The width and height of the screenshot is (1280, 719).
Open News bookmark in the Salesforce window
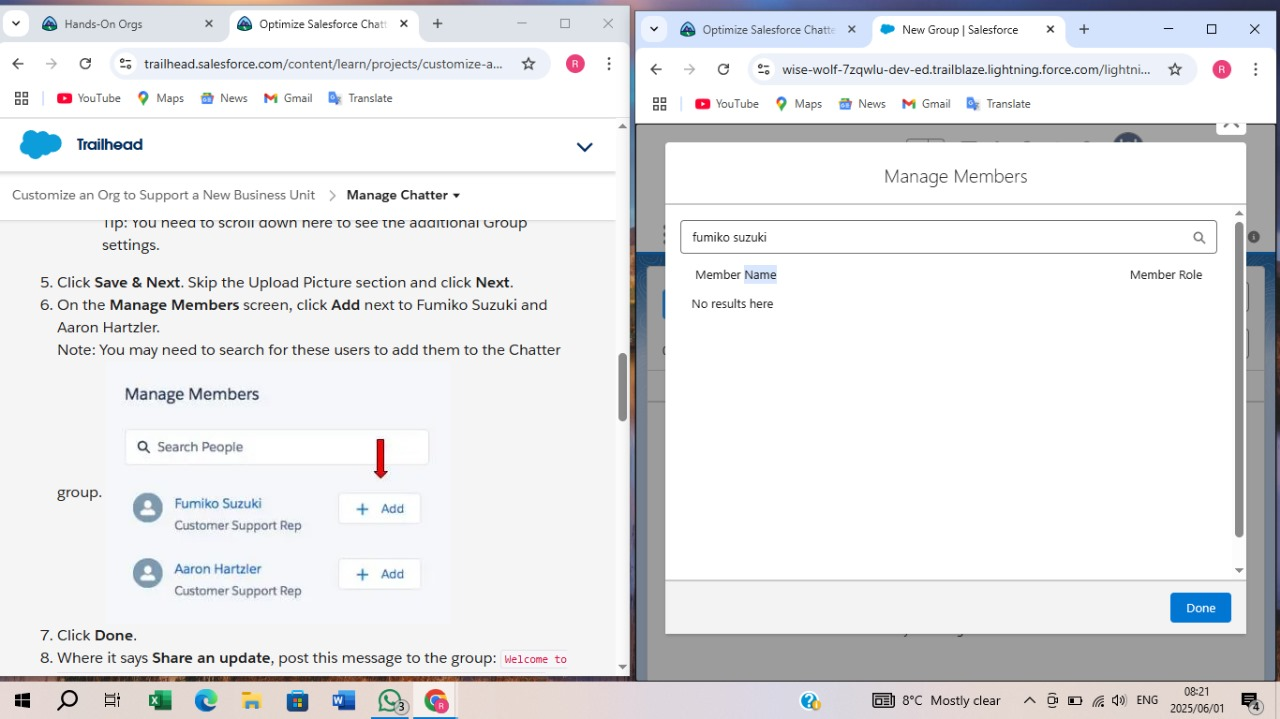click(862, 103)
